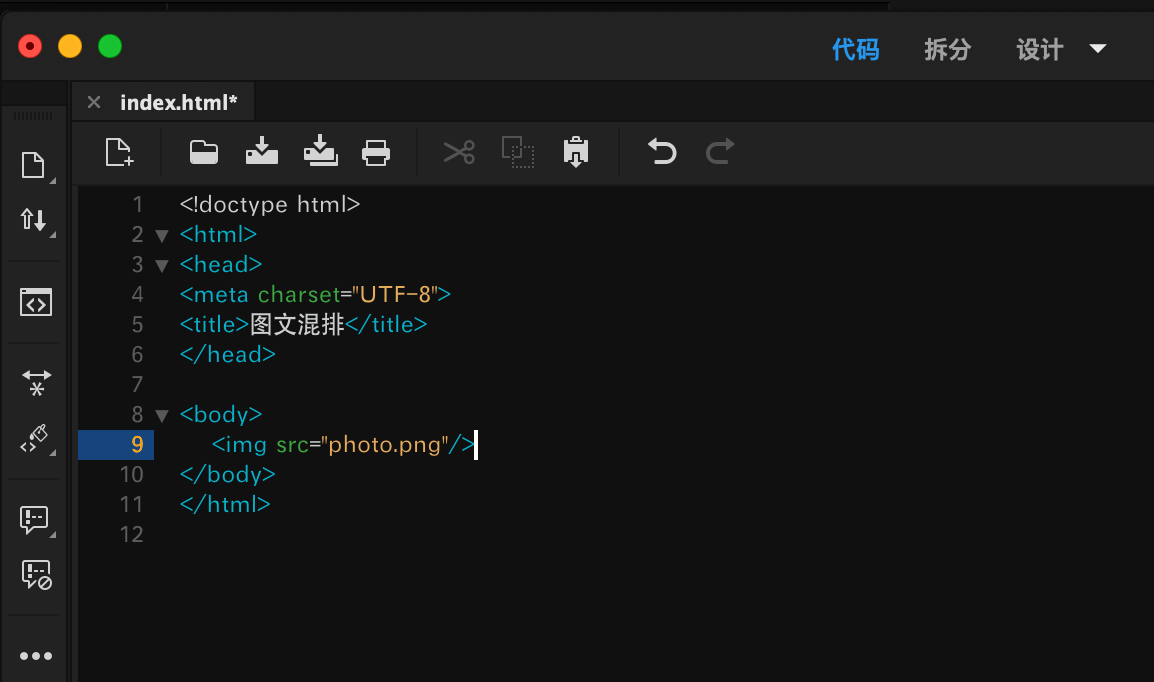Print the code with the printer icon

376,152
